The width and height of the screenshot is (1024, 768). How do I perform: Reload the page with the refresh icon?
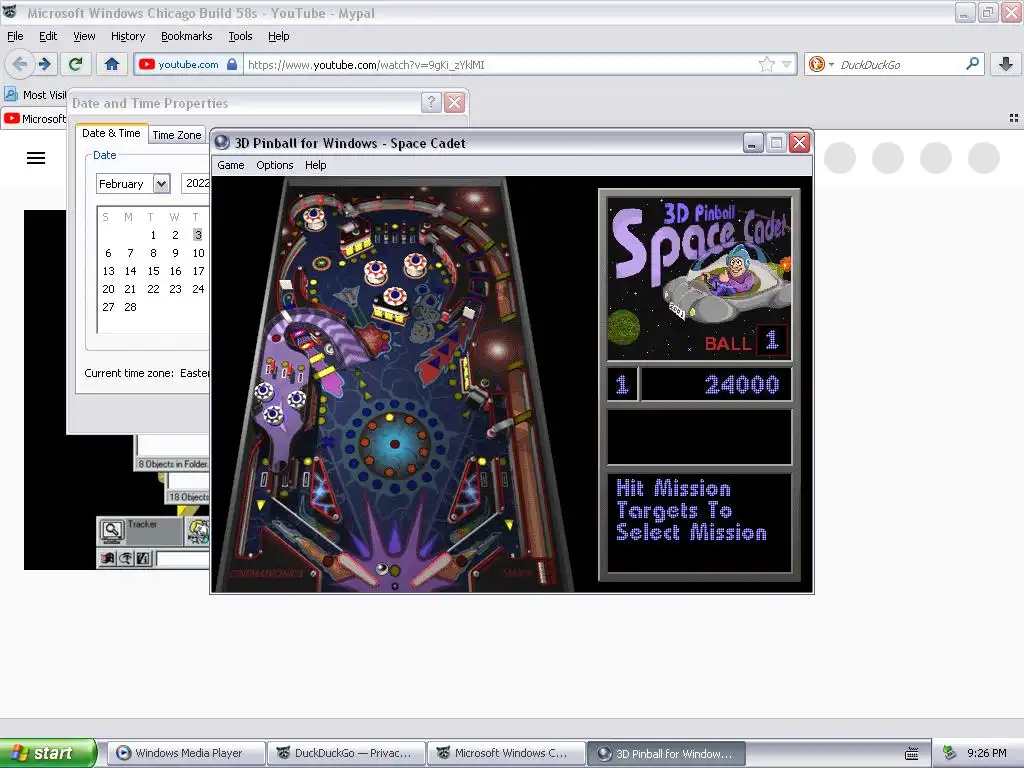[76, 64]
